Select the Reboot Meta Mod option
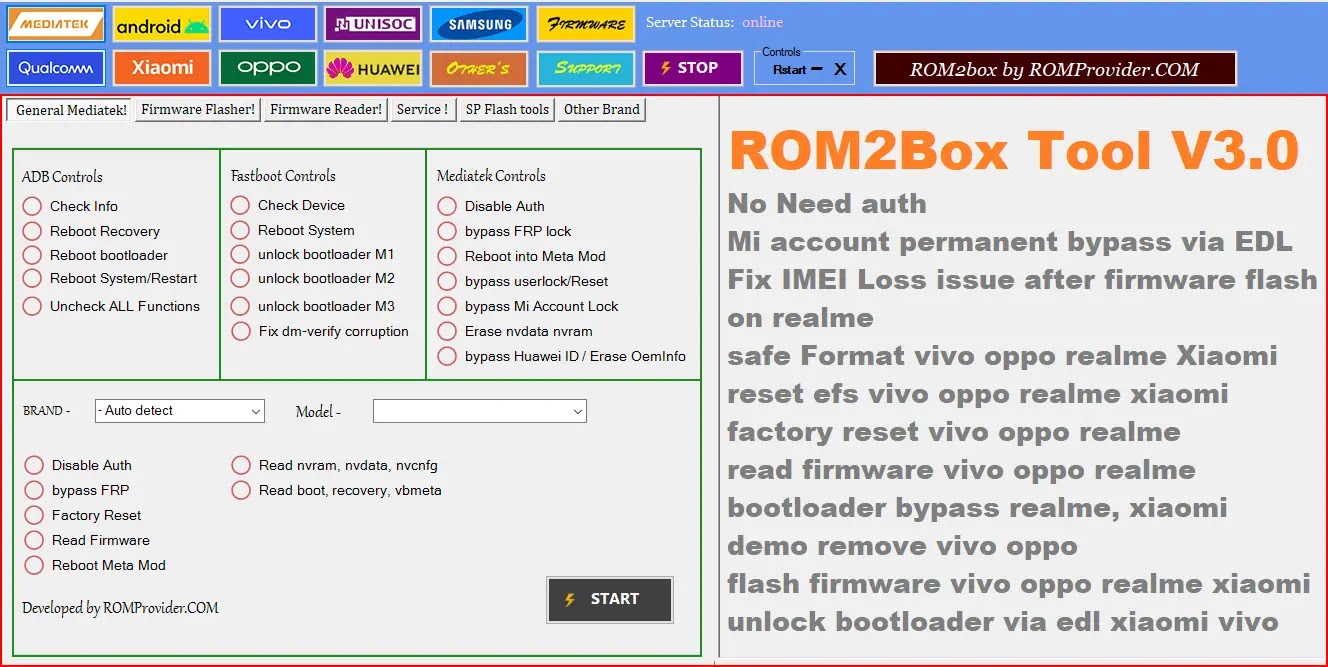The width and height of the screenshot is (1328, 667). point(95,565)
